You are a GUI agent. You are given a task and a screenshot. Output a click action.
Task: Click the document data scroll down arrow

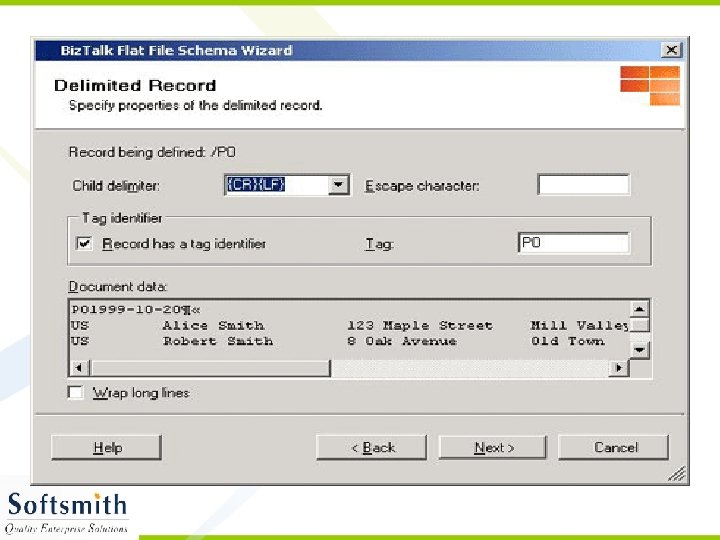pos(639,350)
